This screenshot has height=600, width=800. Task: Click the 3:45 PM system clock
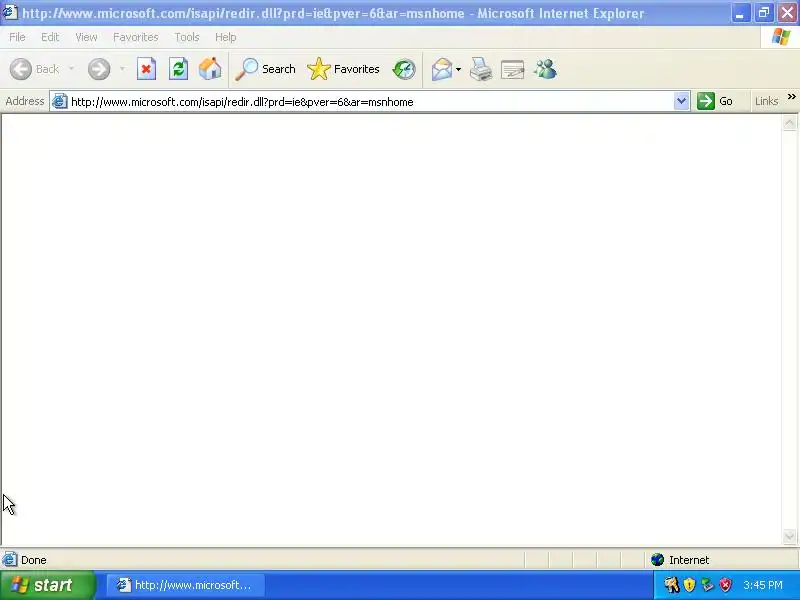pyautogui.click(x=763, y=585)
